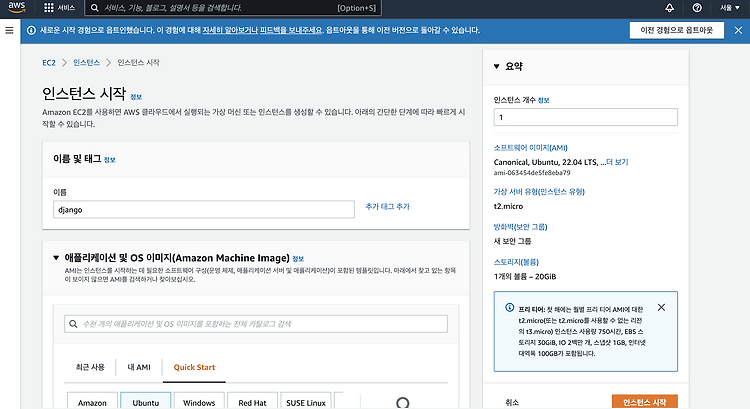Click the magnifier icon in AMI search
Viewport: 750px width, 409px height.
click(x=73, y=324)
